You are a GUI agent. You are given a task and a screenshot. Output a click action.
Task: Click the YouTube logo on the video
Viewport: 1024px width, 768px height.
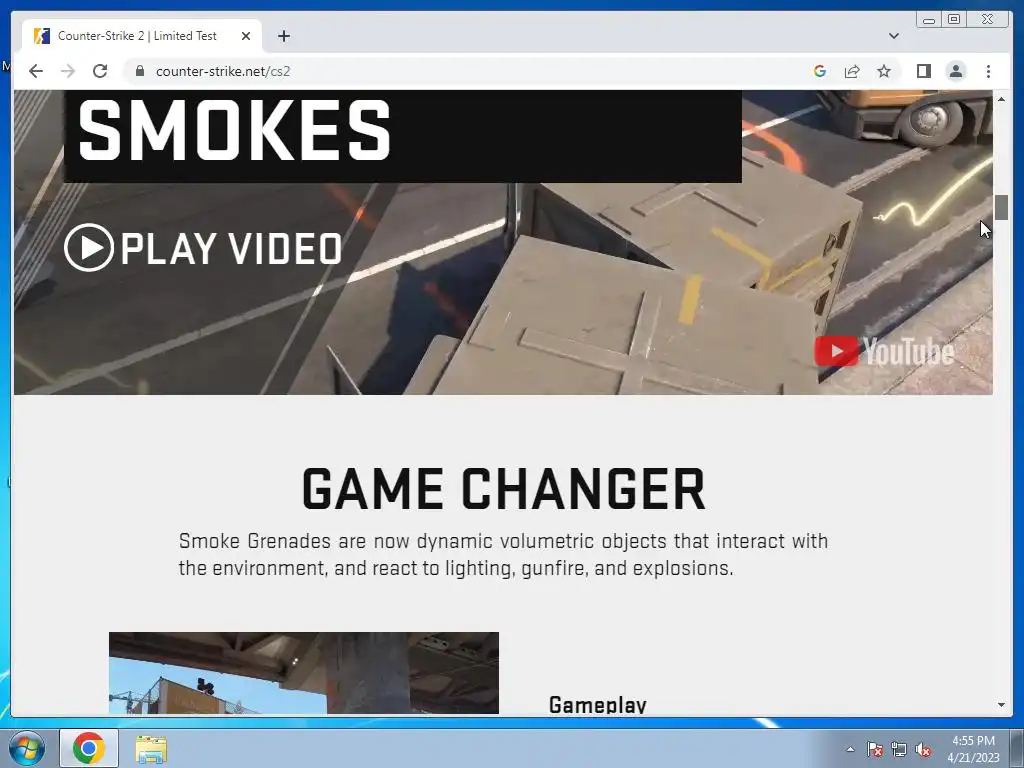(x=884, y=351)
